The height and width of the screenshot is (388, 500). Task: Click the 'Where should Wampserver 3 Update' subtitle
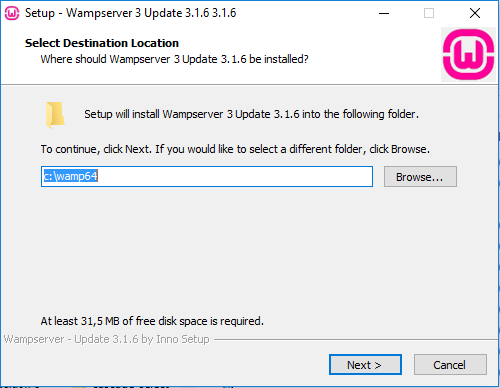[174, 59]
